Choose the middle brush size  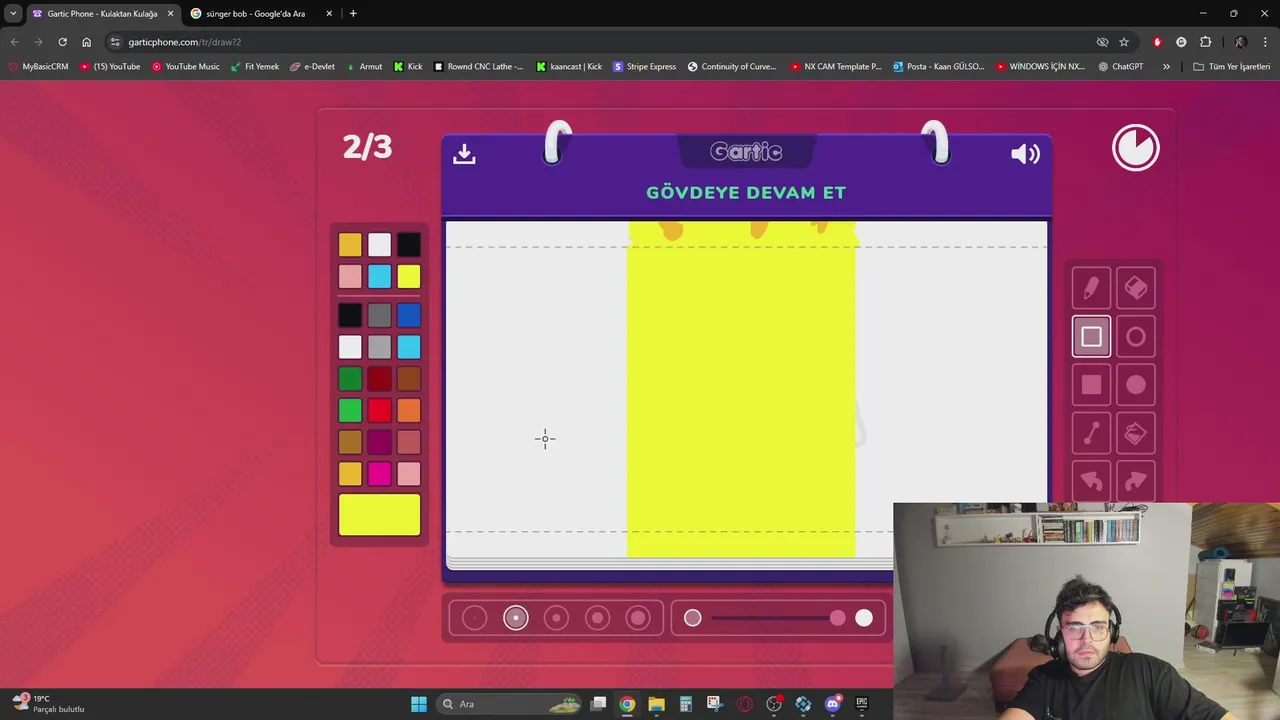(x=556, y=618)
